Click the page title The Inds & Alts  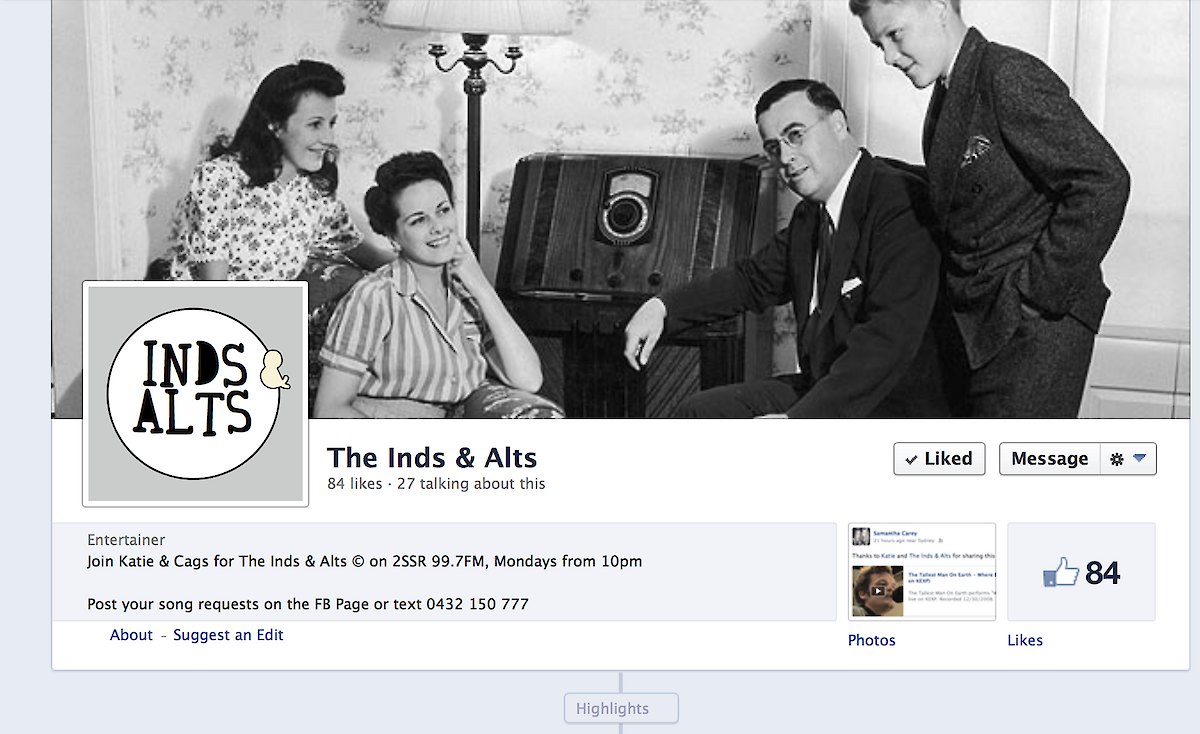pos(432,458)
